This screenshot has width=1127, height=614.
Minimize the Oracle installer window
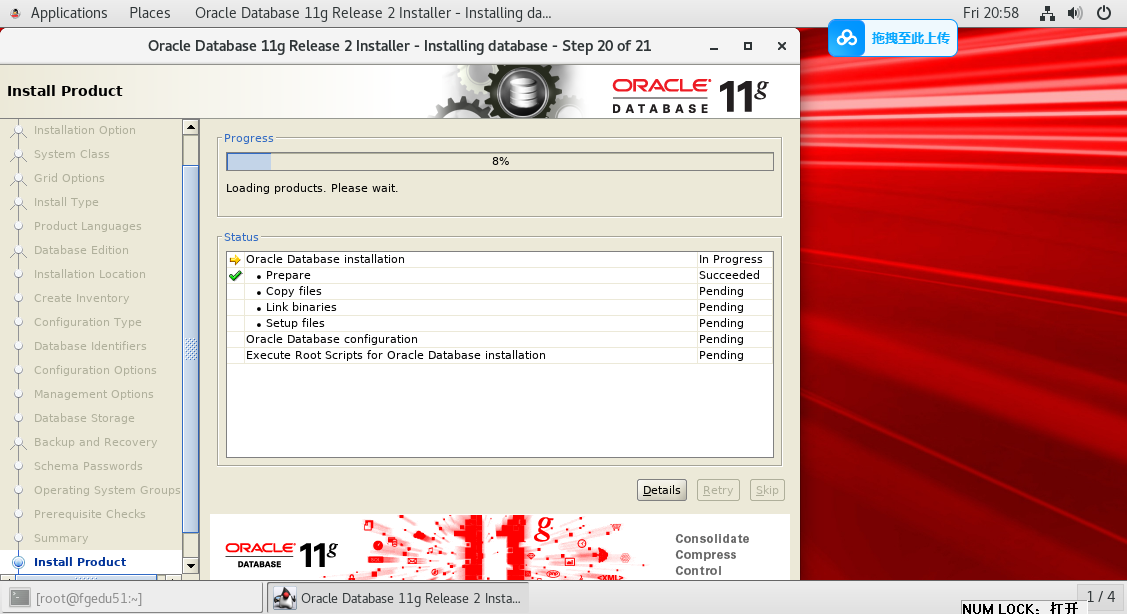coord(714,46)
